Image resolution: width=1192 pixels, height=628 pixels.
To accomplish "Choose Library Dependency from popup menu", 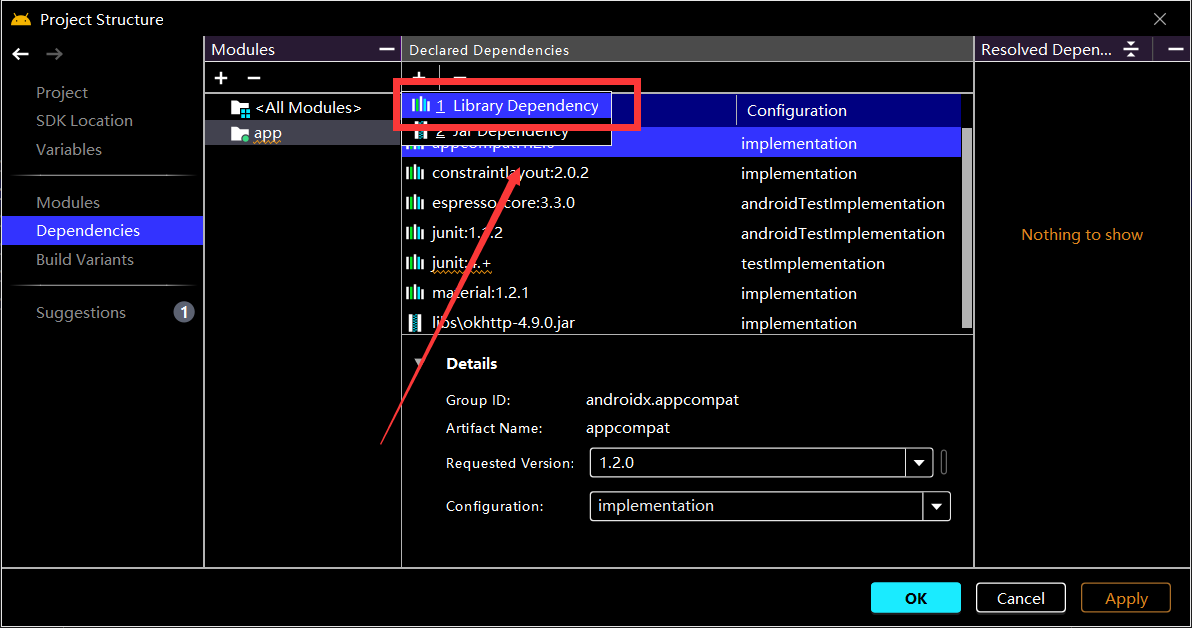I will pos(506,106).
